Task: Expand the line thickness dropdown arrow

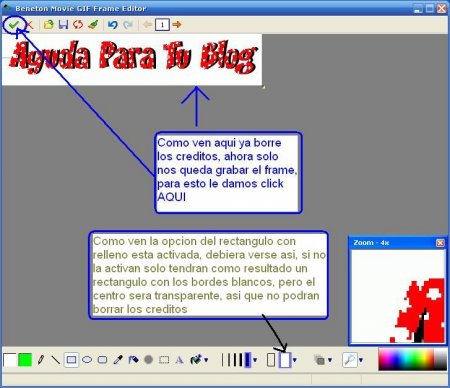Action: (x=255, y=360)
